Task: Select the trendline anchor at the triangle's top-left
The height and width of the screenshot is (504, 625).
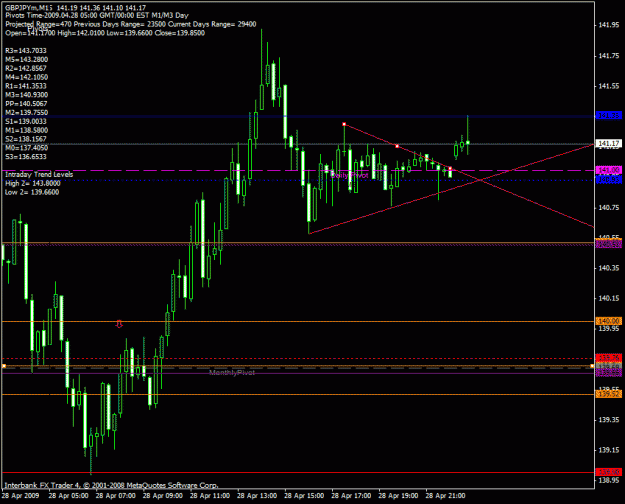Action: 344,124
